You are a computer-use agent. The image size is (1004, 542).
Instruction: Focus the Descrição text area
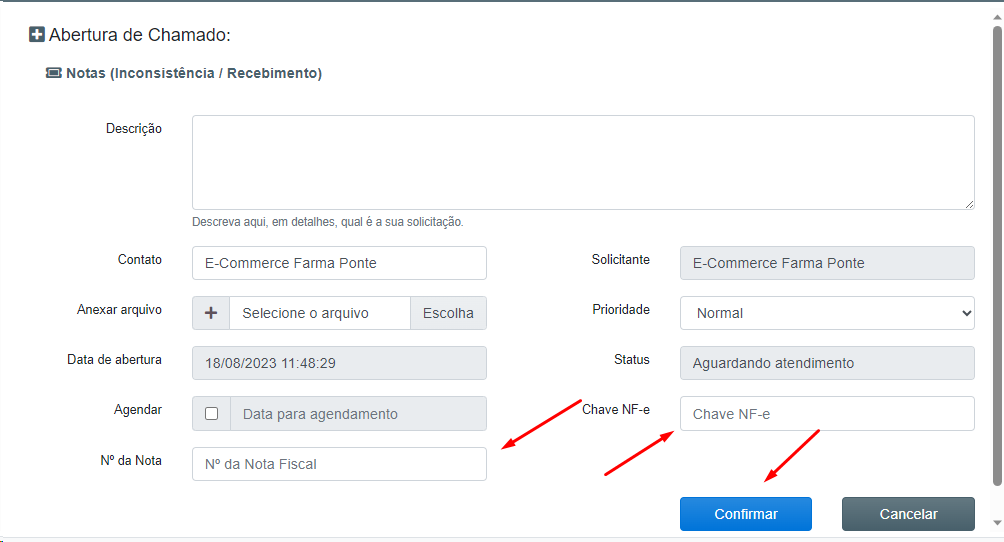(x=583, y=162)
